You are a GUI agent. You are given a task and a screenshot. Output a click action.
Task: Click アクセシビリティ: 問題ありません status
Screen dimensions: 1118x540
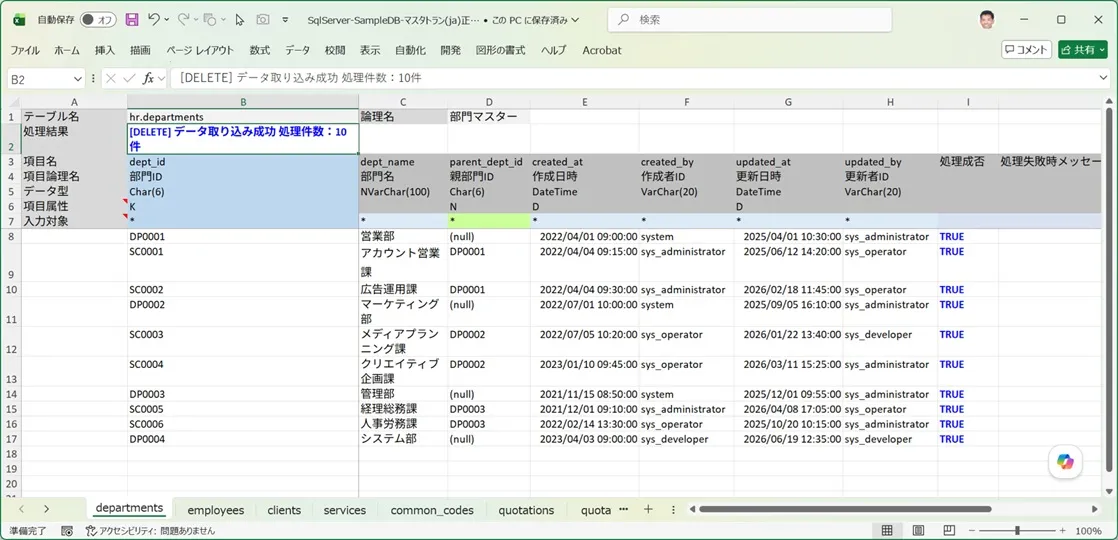150,531
